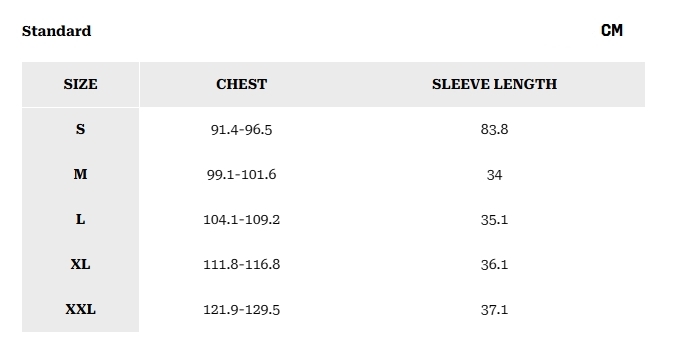
Task: Click chest value 111.8-116.8
Action: (x=241, y=264)
